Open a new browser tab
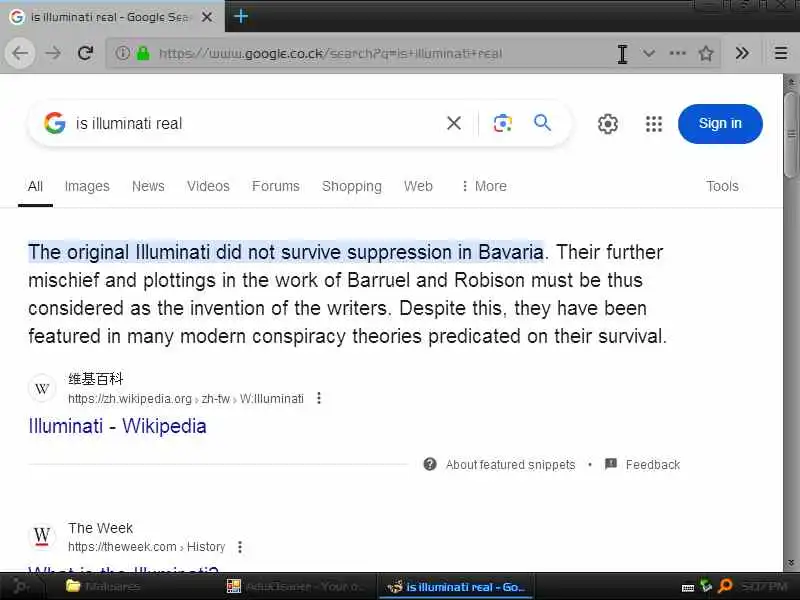The image size is (800, 600). coord(241,16)
